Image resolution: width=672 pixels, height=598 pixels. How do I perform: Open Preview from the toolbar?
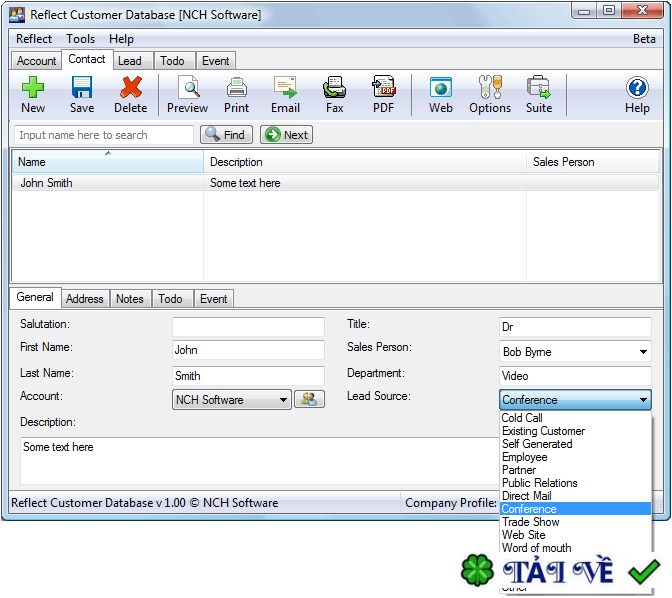[187, 88]
